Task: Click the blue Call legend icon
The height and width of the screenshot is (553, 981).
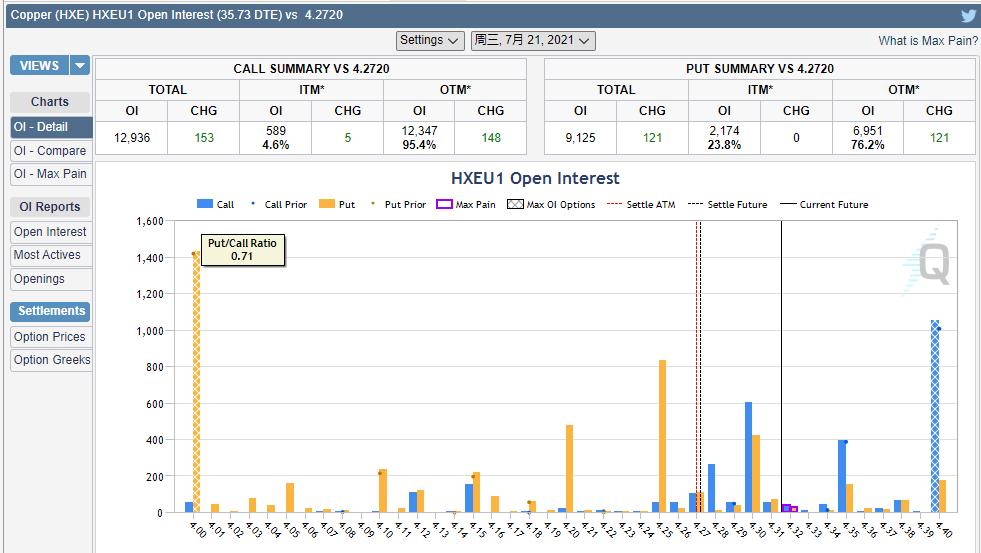Action: 204,205
